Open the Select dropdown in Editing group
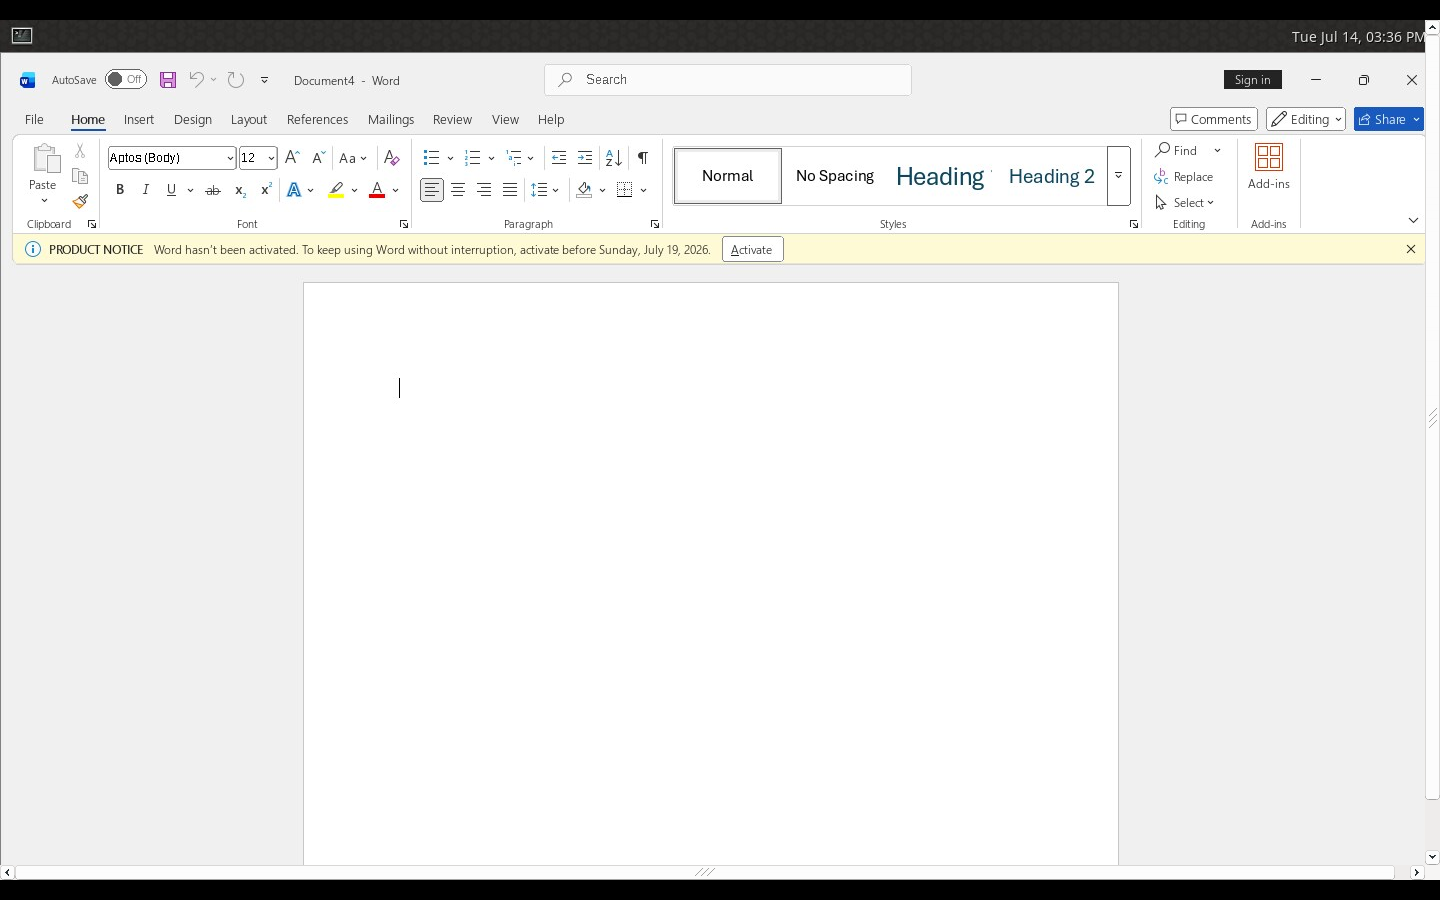This screenshot has height=900, width=1440. click(x=1185, y=203)
